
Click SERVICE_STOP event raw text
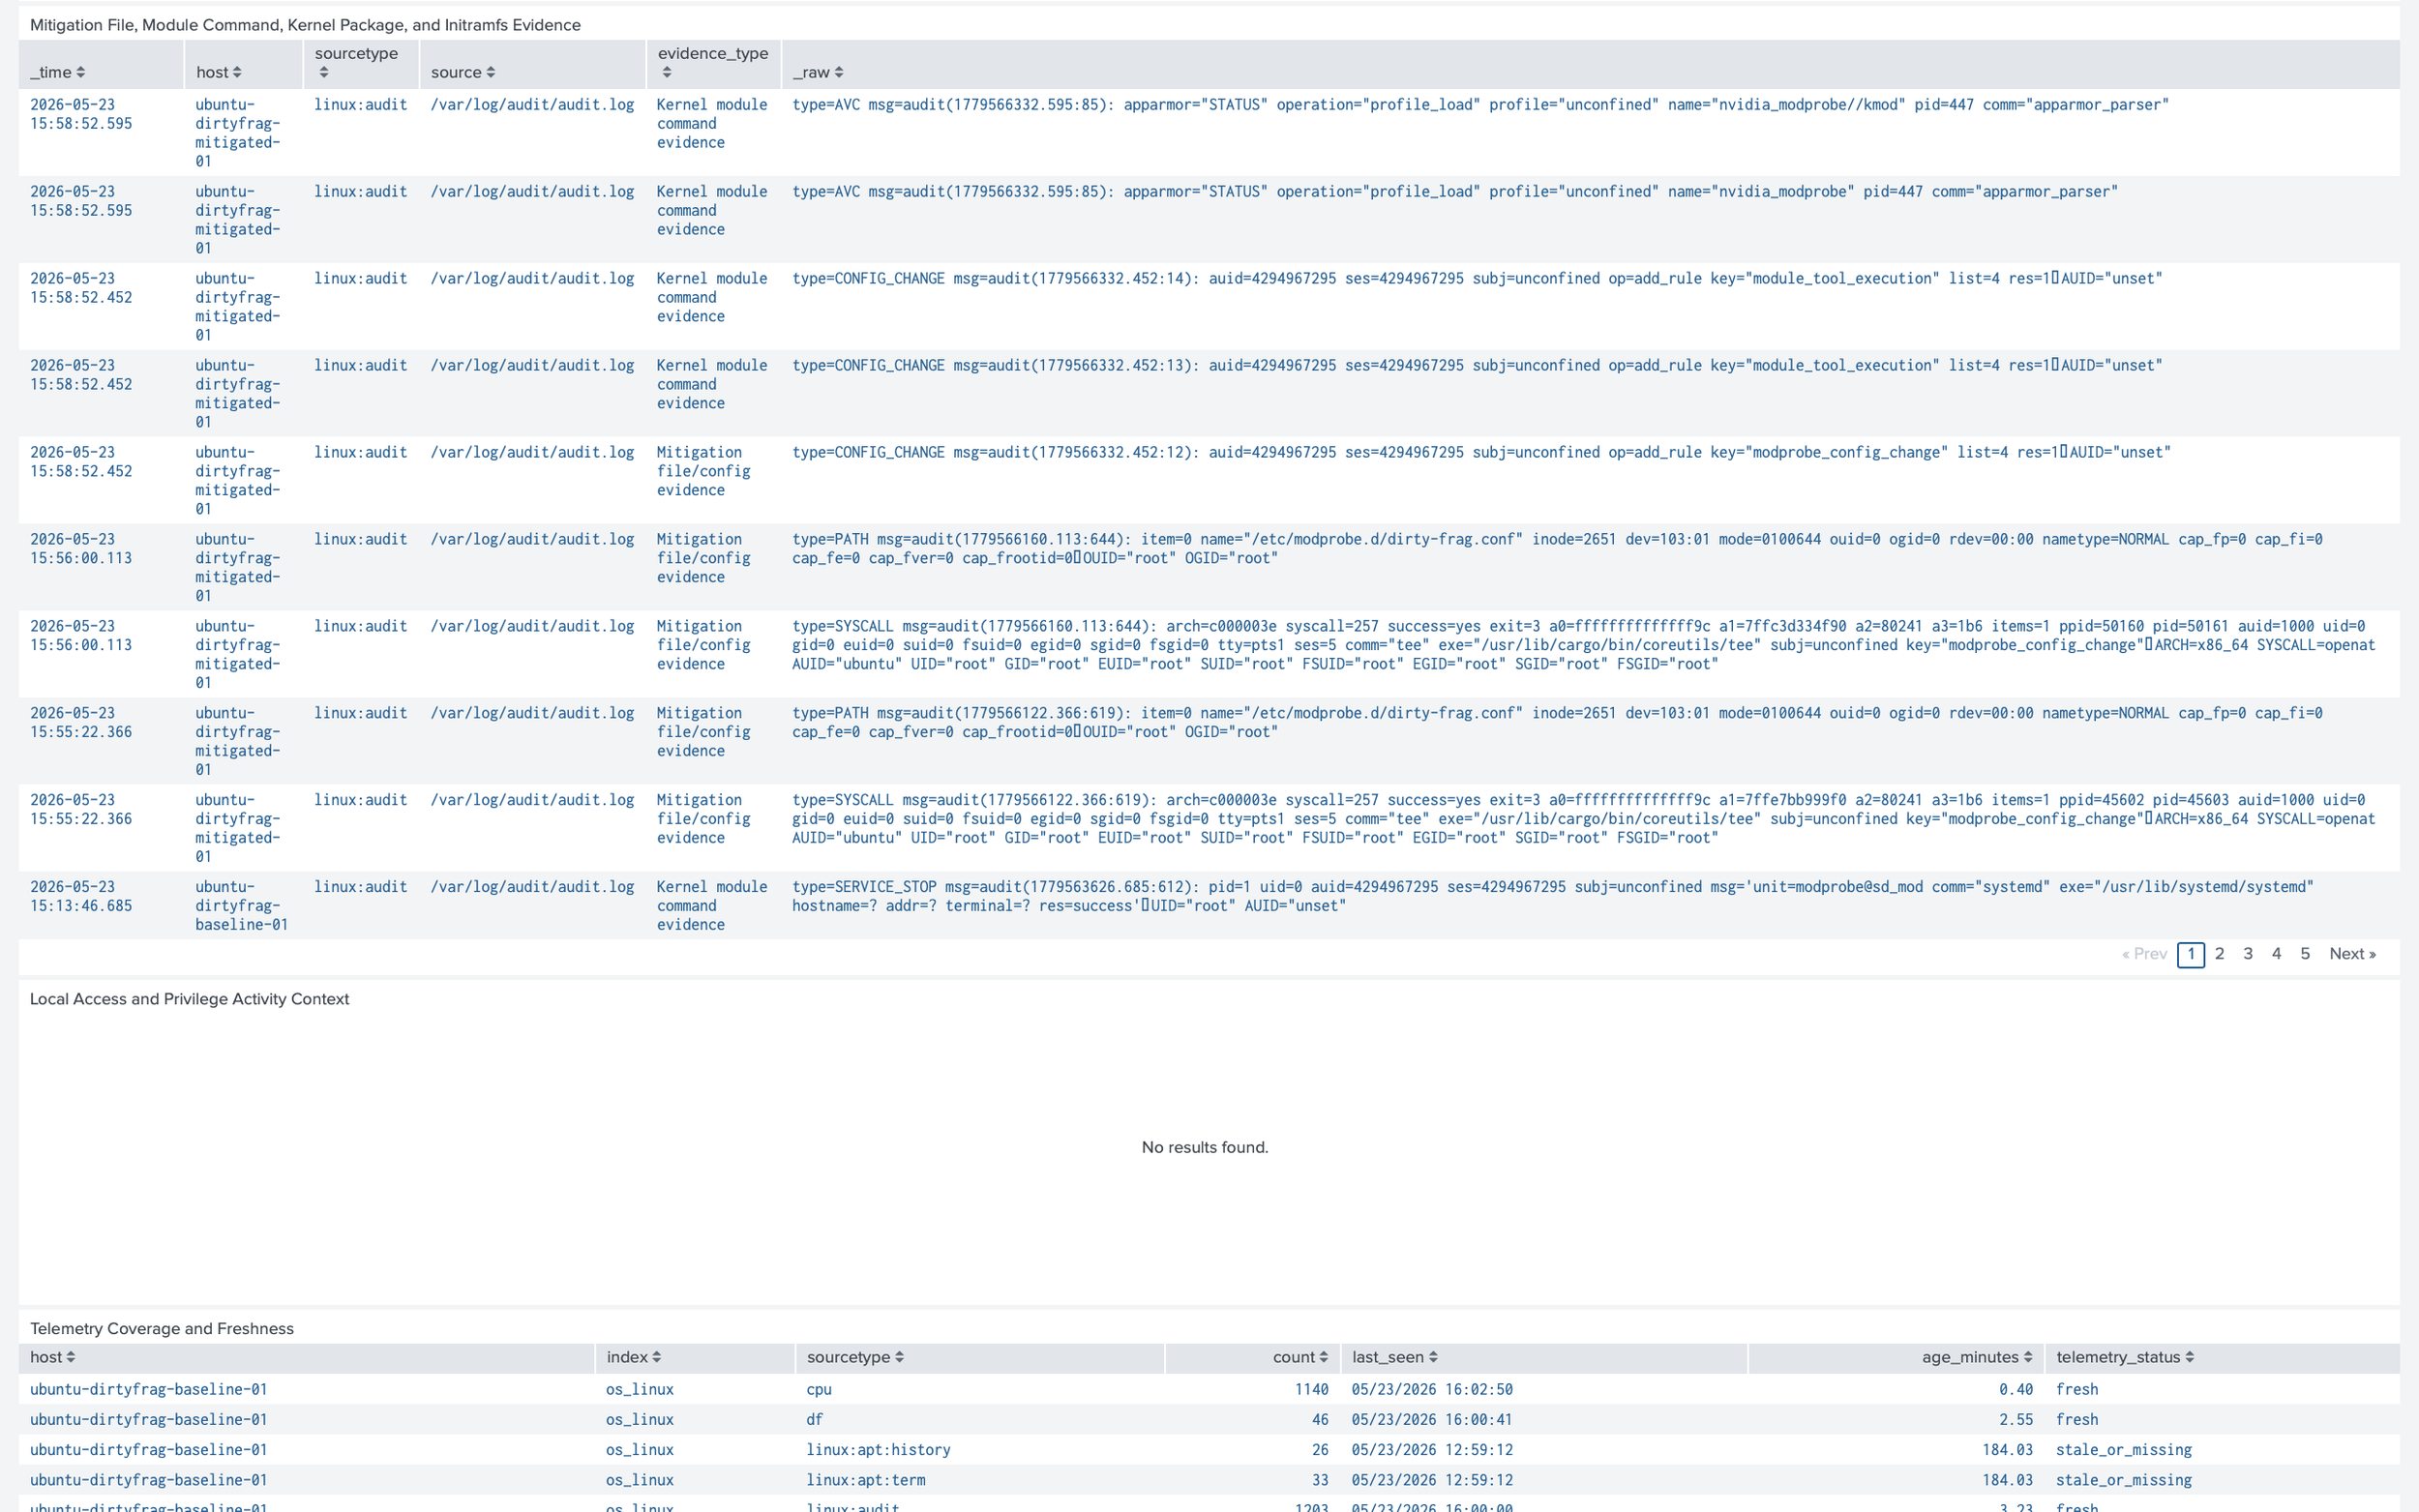click(x=1552, y=896)
